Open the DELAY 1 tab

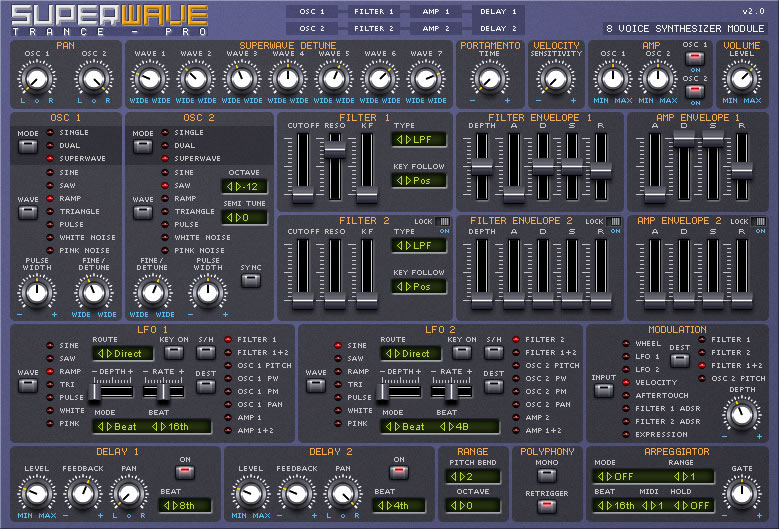(x=498, y=11)
